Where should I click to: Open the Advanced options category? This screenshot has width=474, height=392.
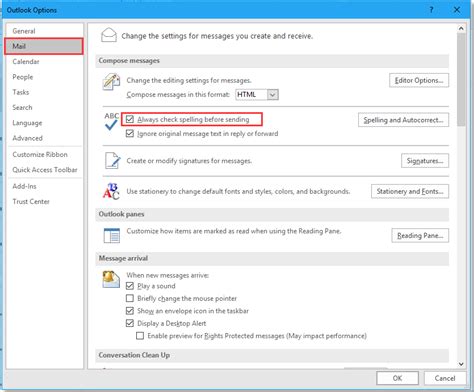(44, 138)
